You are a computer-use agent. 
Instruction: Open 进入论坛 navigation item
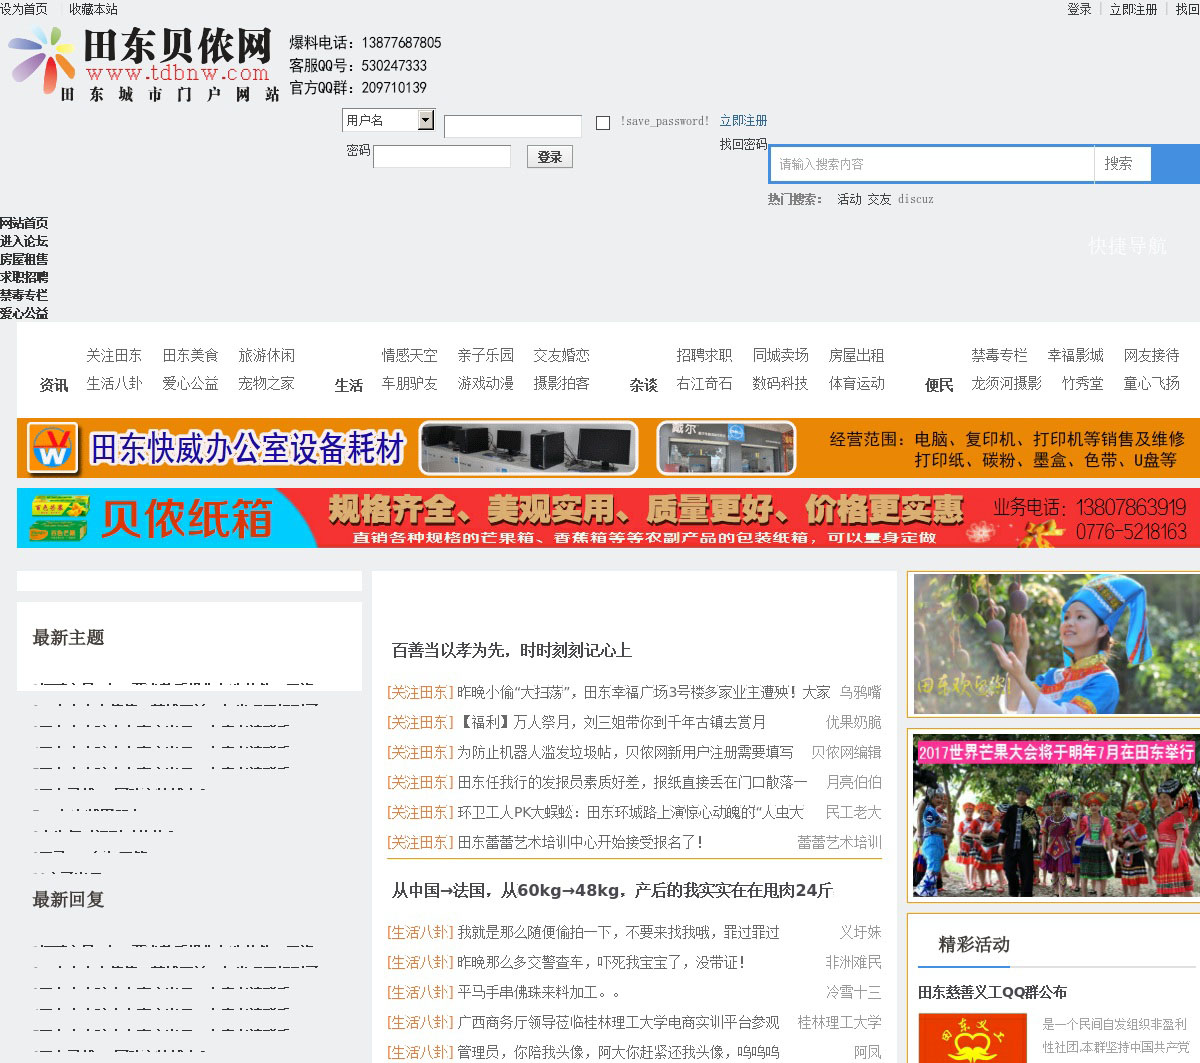pyautogui.click(x=24, y=241)
